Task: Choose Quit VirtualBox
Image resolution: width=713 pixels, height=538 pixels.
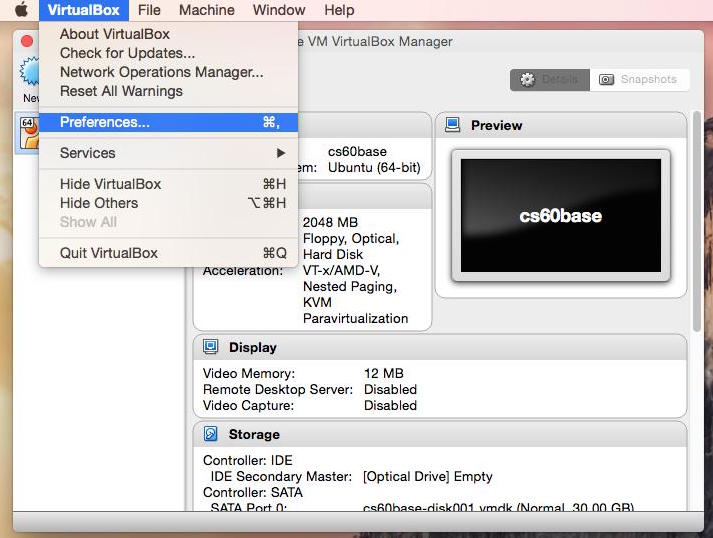Action: 169,253
